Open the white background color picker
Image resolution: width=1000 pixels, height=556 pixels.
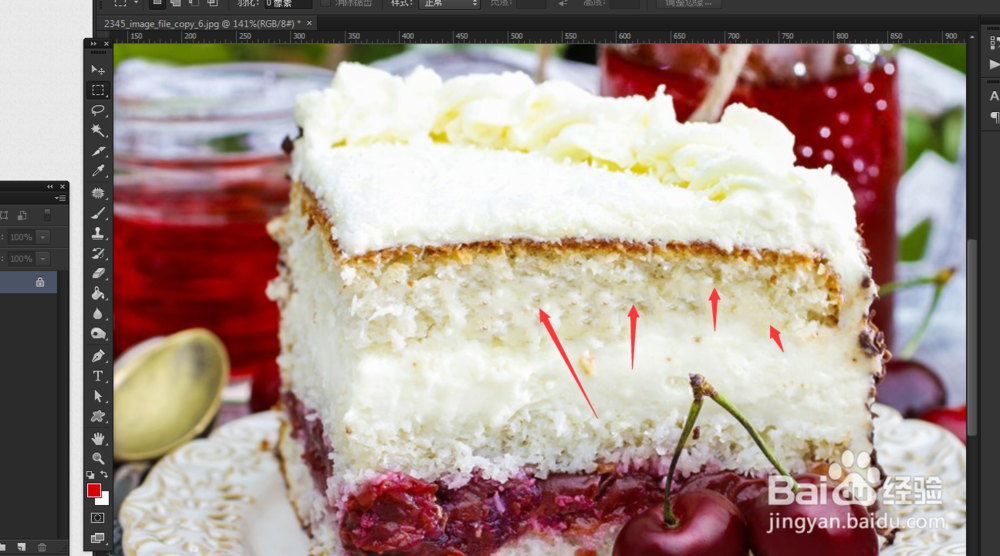click(x=105, y=501)
